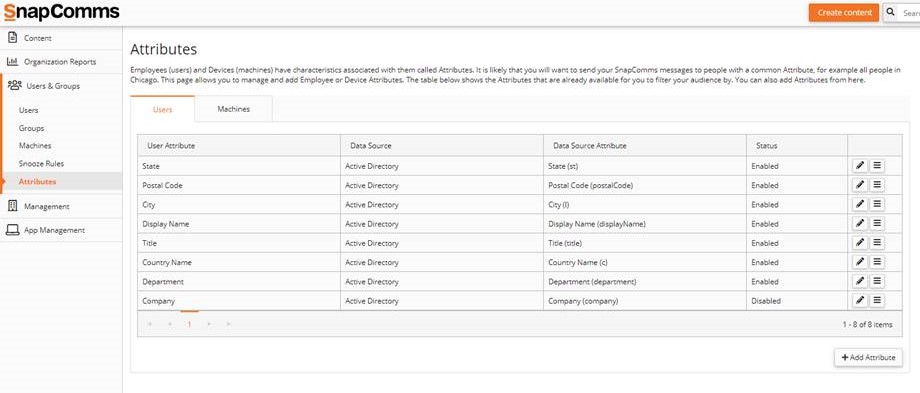The height and width of the screenshot is (393, 920).
Task: Click the Disabled status for Company
Action: coord(766,301)
